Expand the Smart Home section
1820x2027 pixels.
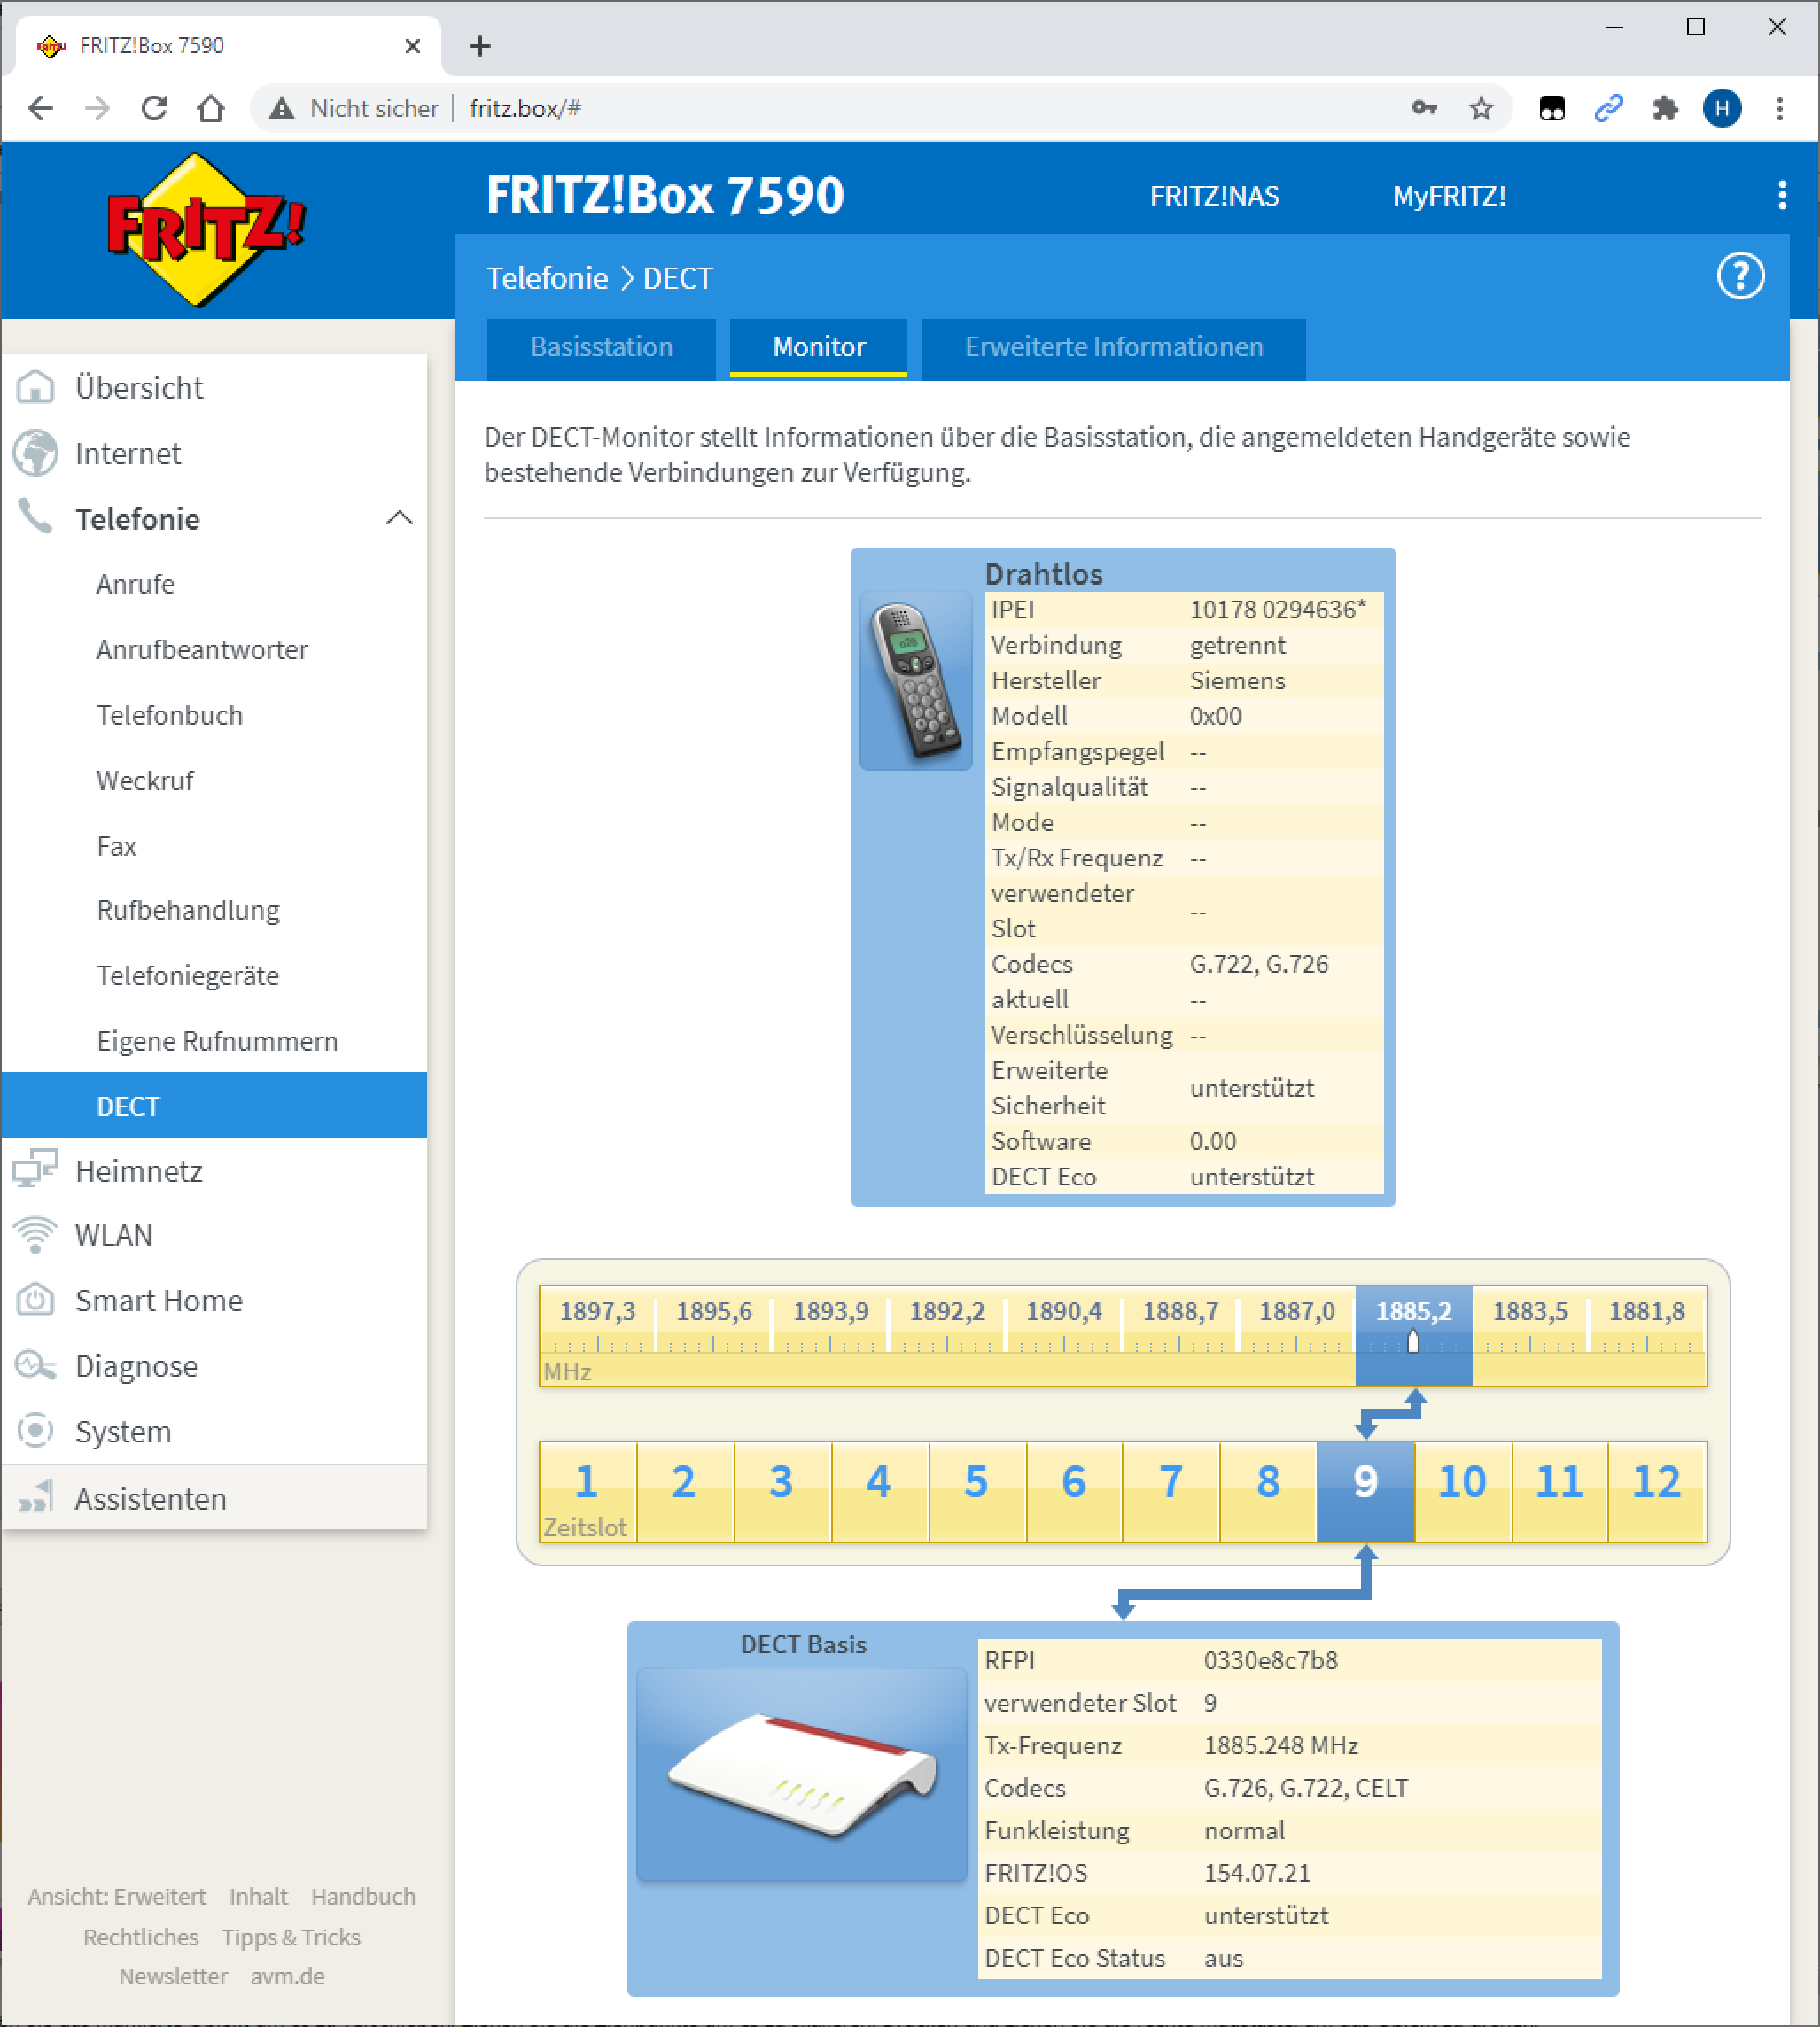coord(158,1300)
